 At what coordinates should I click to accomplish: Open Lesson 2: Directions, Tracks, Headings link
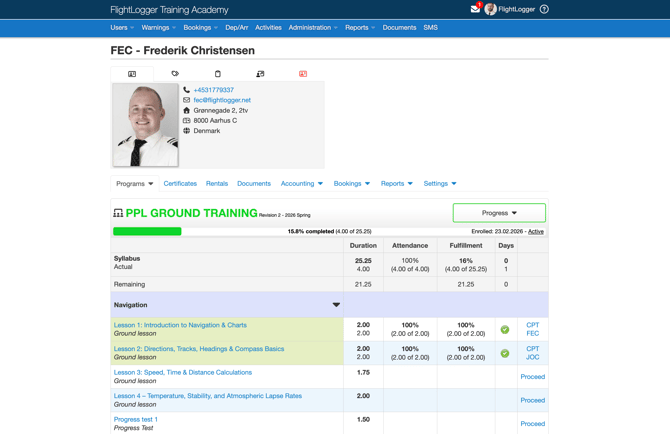tap(199, 349)
